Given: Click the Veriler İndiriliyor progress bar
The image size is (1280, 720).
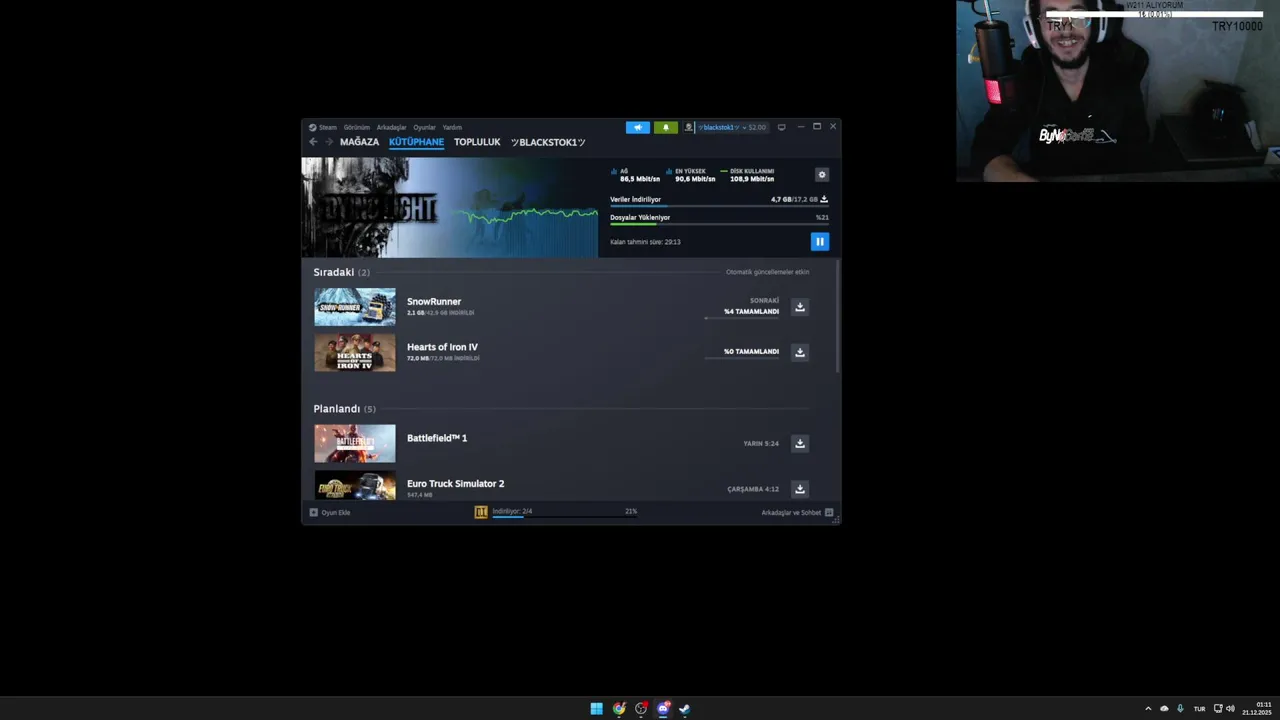Looking at the screenshot, I should pos(719,206).
